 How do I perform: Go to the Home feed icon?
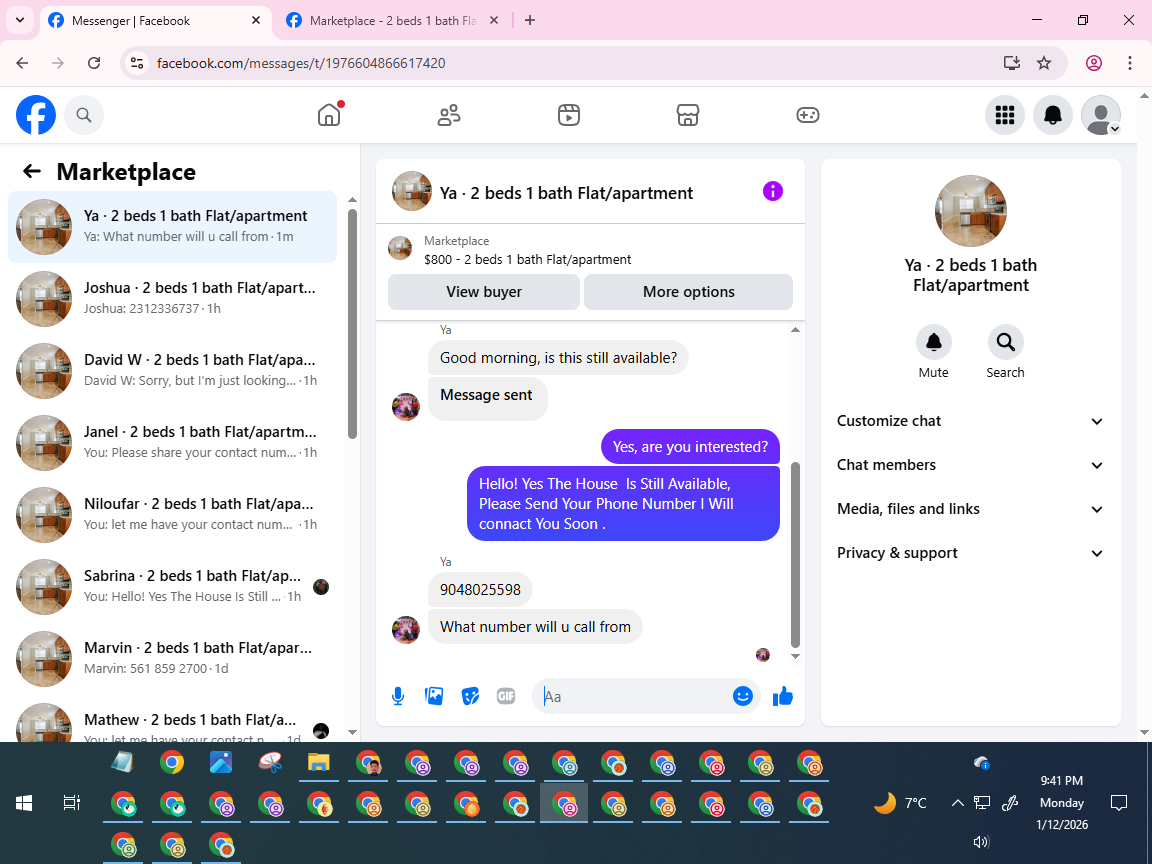(x=329, y=115)
